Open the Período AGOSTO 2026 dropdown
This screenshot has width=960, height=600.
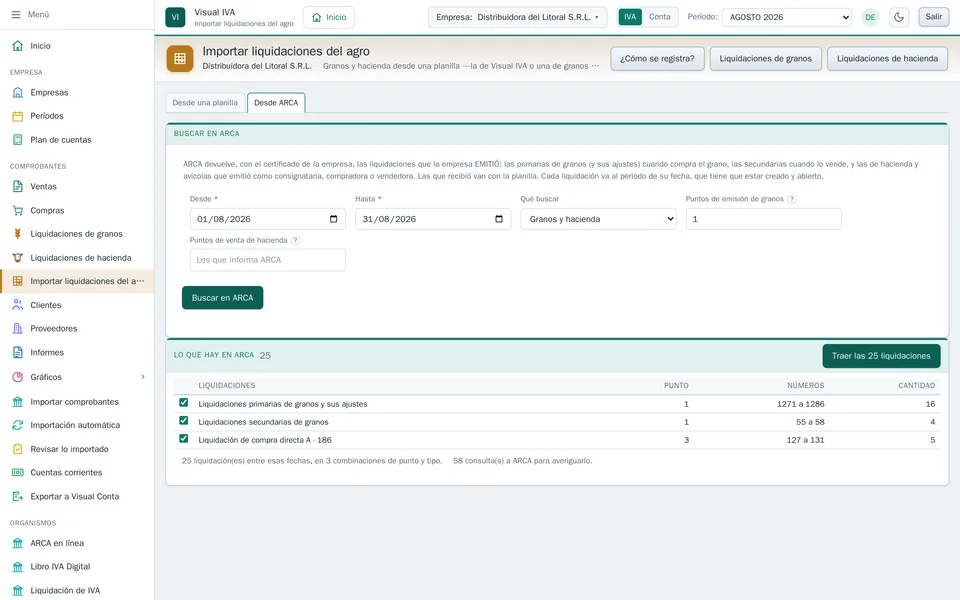click(x=787, y=17)
